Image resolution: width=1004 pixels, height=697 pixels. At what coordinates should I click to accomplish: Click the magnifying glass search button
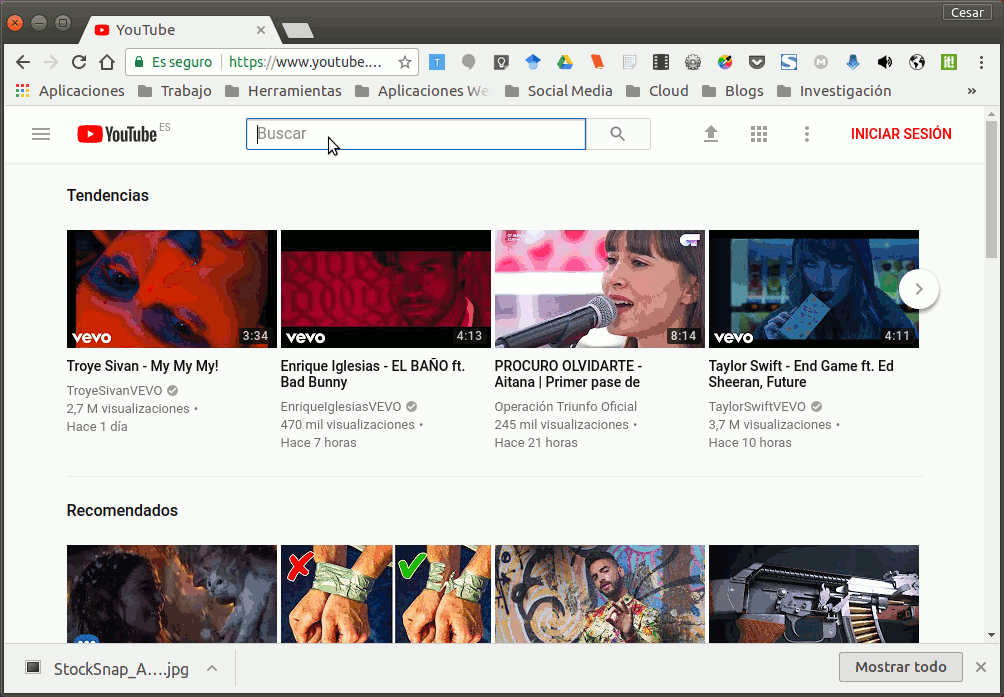(x=618, y=134)
